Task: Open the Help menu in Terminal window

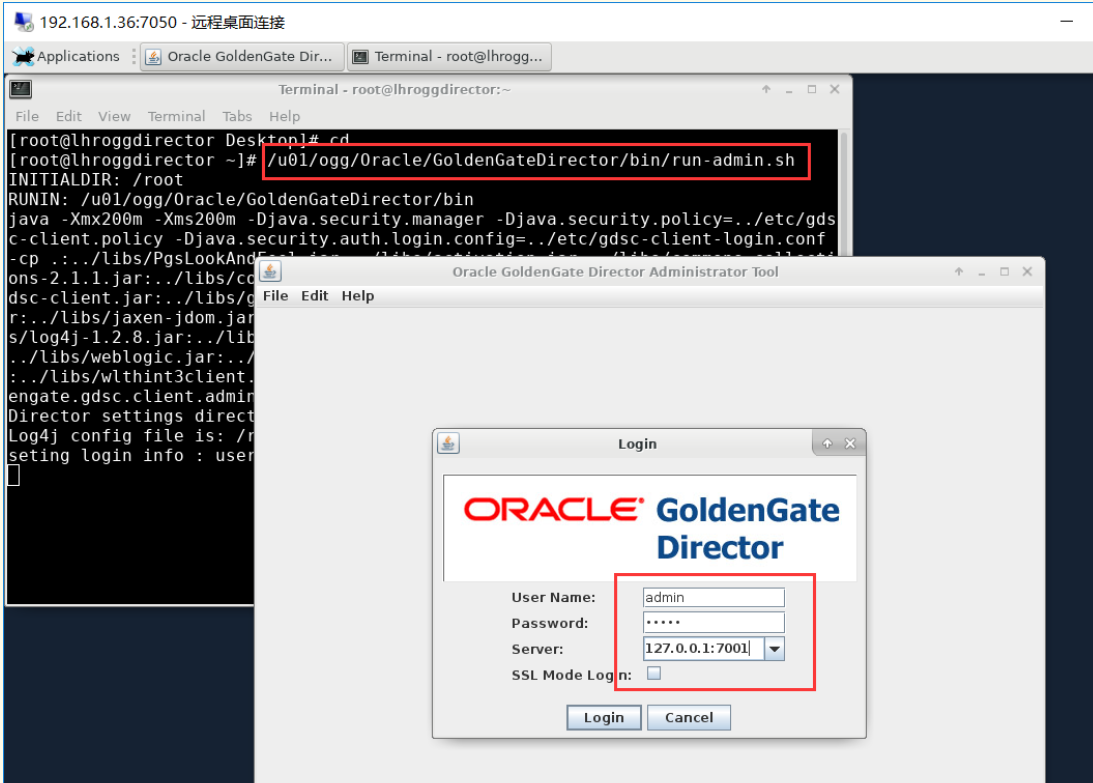Action: pos(284,116)
